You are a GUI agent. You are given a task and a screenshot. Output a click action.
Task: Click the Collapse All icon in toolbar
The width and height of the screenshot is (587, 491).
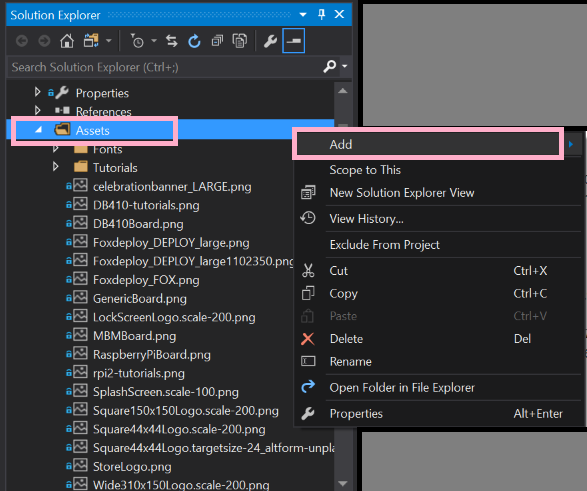(x=217, y=41)
